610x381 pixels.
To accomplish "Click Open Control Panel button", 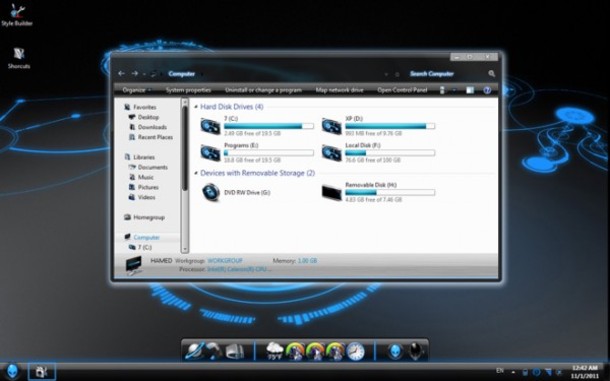I will click(402, 90).
